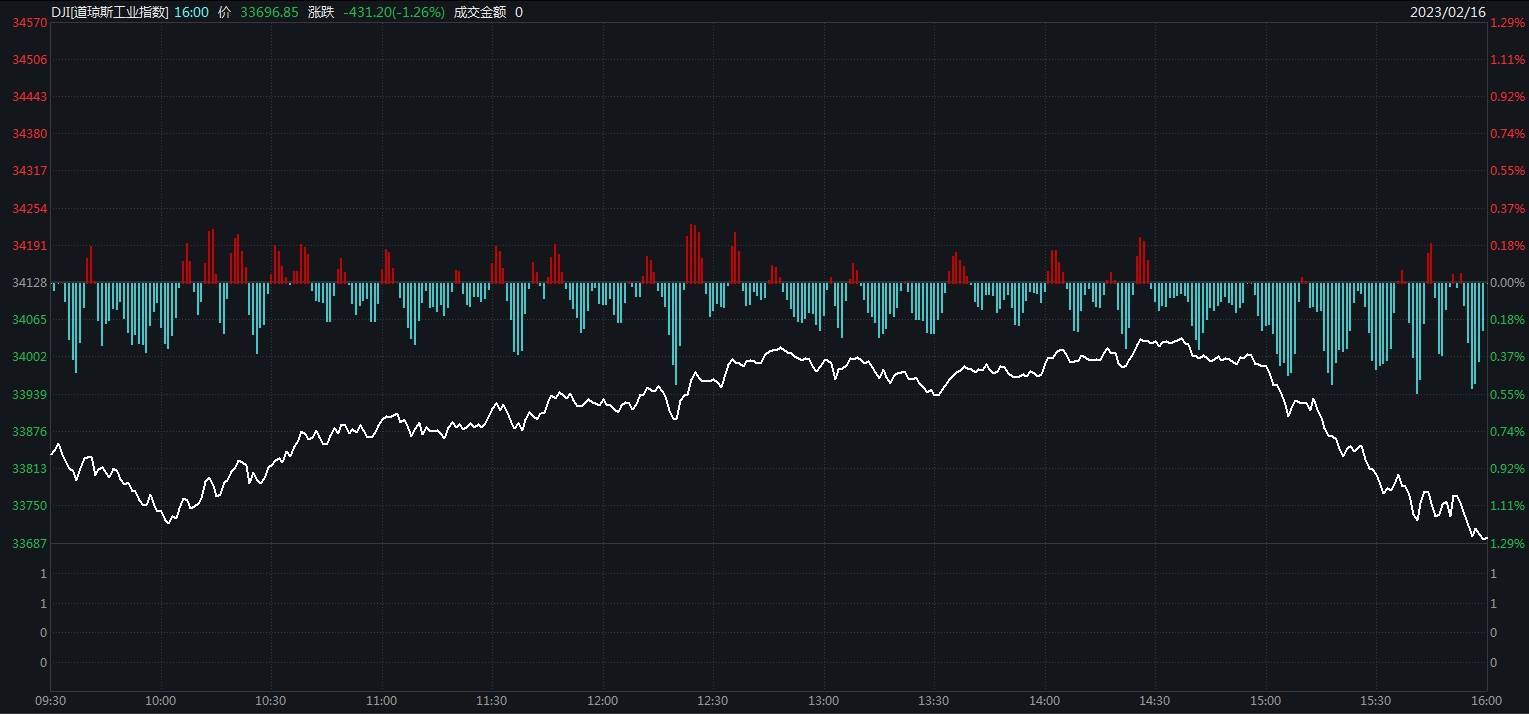The width and height of the screenshot is (1529, 714).
Task: Click the 12:30 time axis label
Action: (712, 701)
